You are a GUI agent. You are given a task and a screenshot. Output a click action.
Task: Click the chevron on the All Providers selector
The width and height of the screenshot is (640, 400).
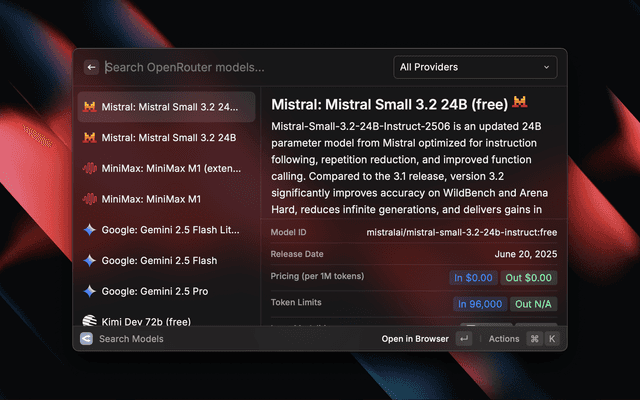tap(546, 67)
